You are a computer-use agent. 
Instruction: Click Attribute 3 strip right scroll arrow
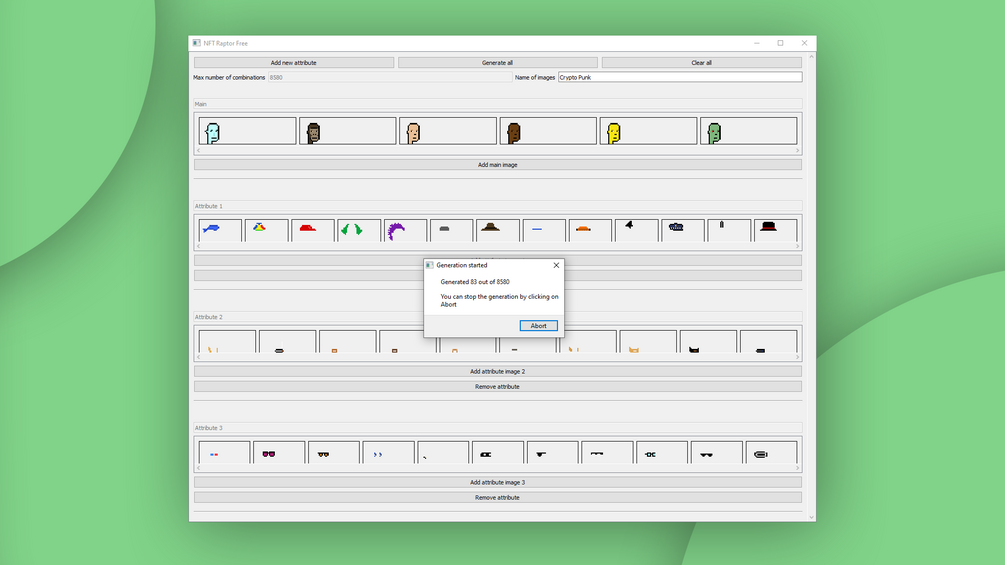coord(798,468)
